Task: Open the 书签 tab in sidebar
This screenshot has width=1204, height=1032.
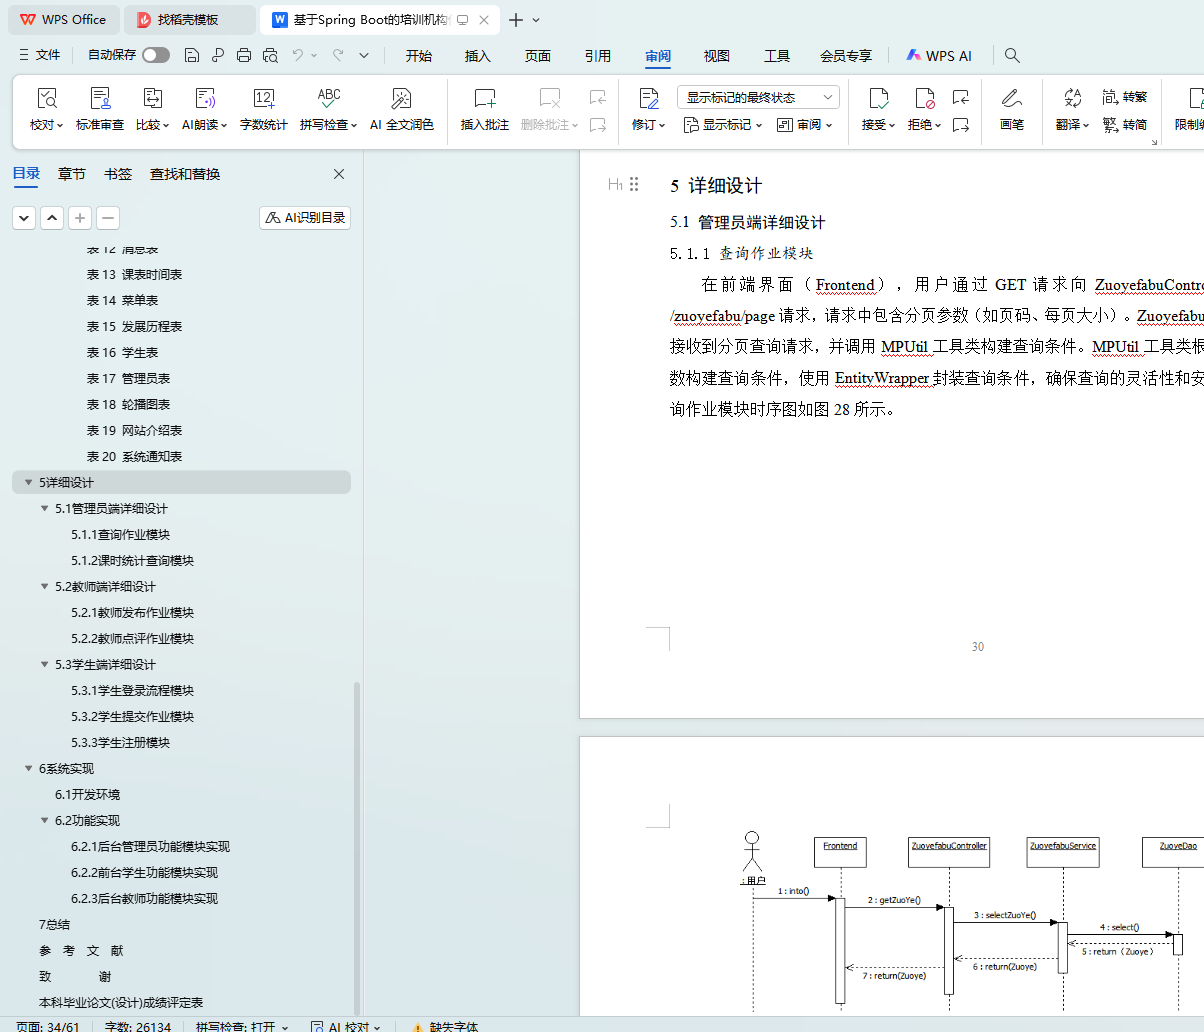Action: pos(118,174)
